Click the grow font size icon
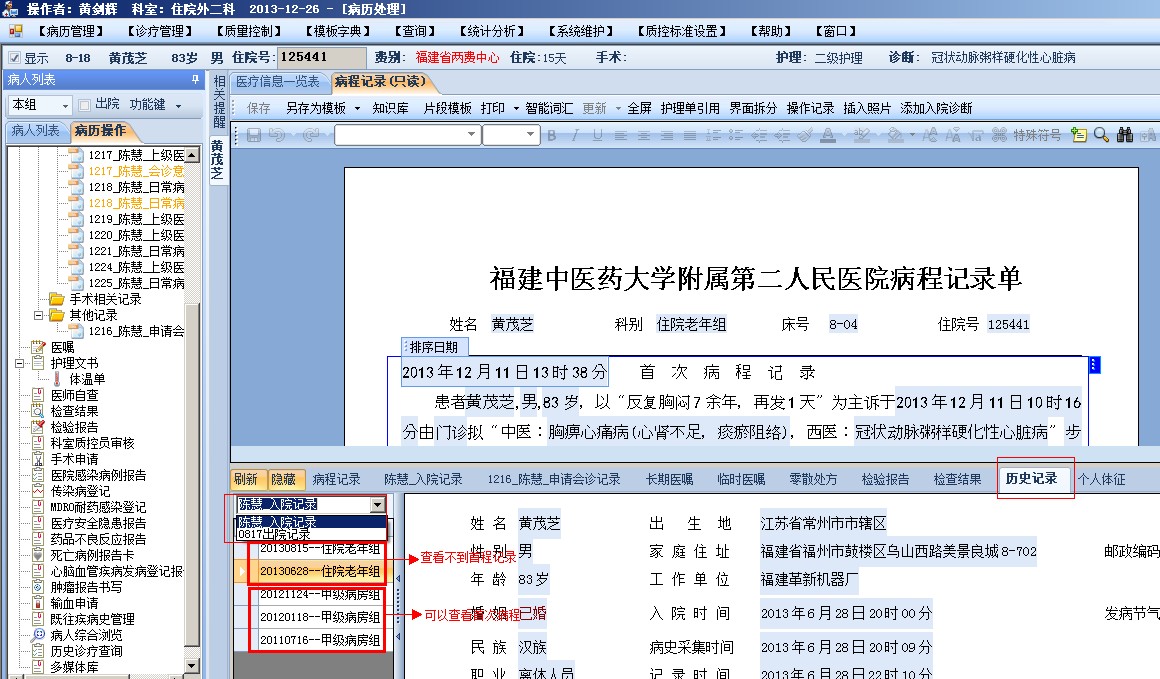 tap(930, 135)
